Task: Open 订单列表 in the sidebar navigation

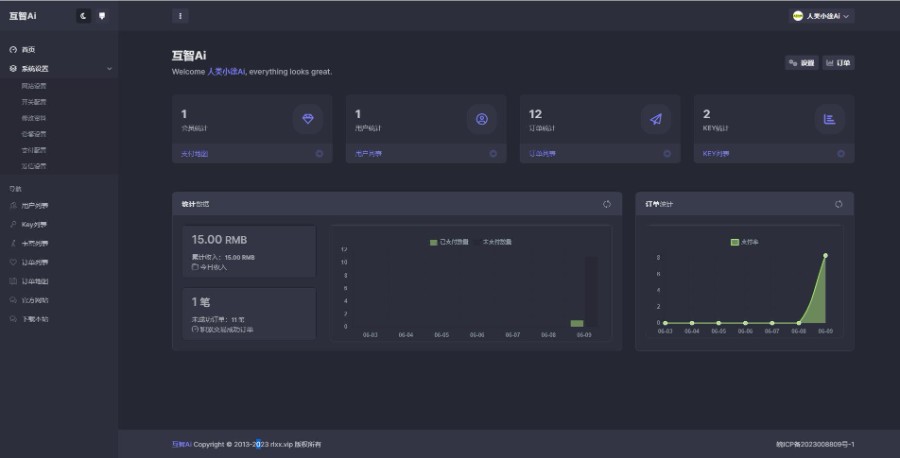Action: (35, 263)
